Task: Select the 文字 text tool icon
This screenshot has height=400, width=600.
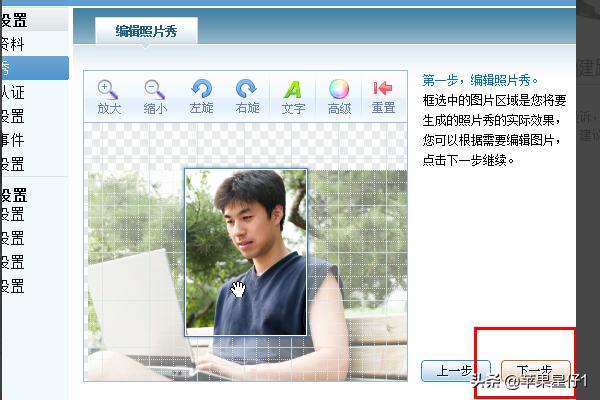Action: pyautogui.click(x=293, y=90)
